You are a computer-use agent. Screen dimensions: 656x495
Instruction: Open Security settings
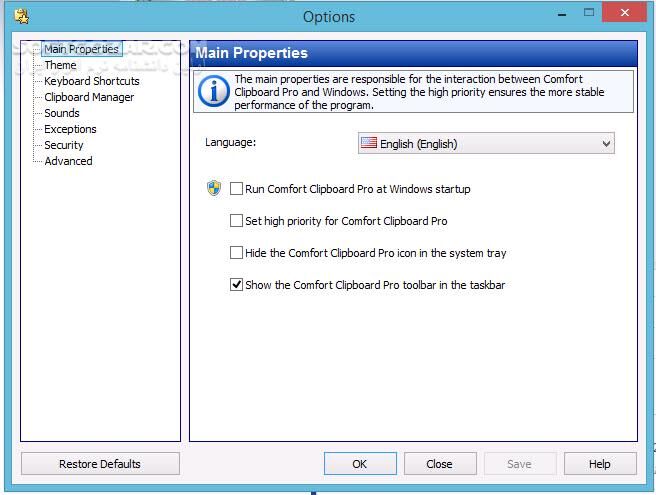coord(64,145)
